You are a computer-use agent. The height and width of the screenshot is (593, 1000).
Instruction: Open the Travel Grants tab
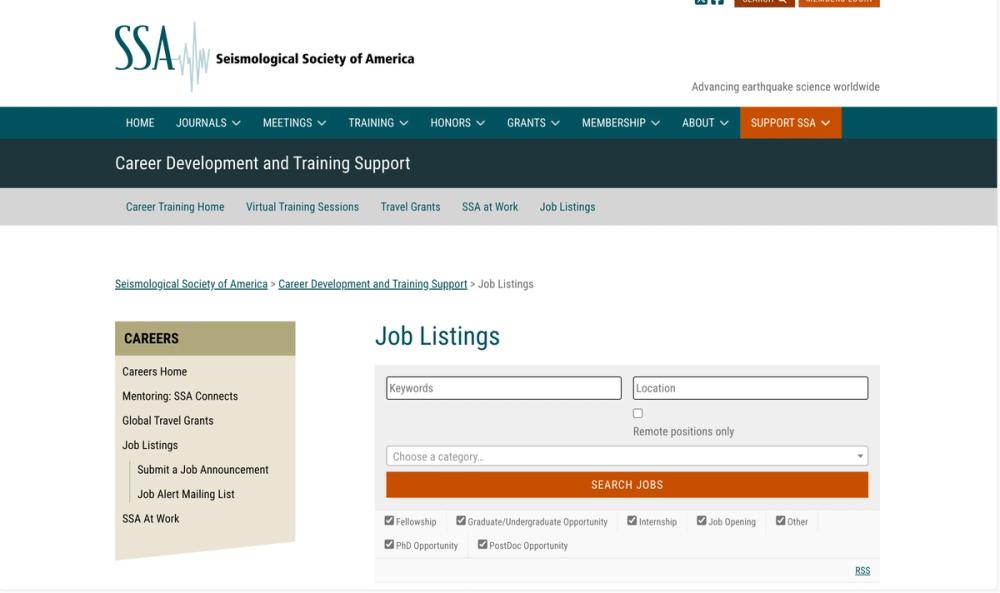(x=410, y=207)
